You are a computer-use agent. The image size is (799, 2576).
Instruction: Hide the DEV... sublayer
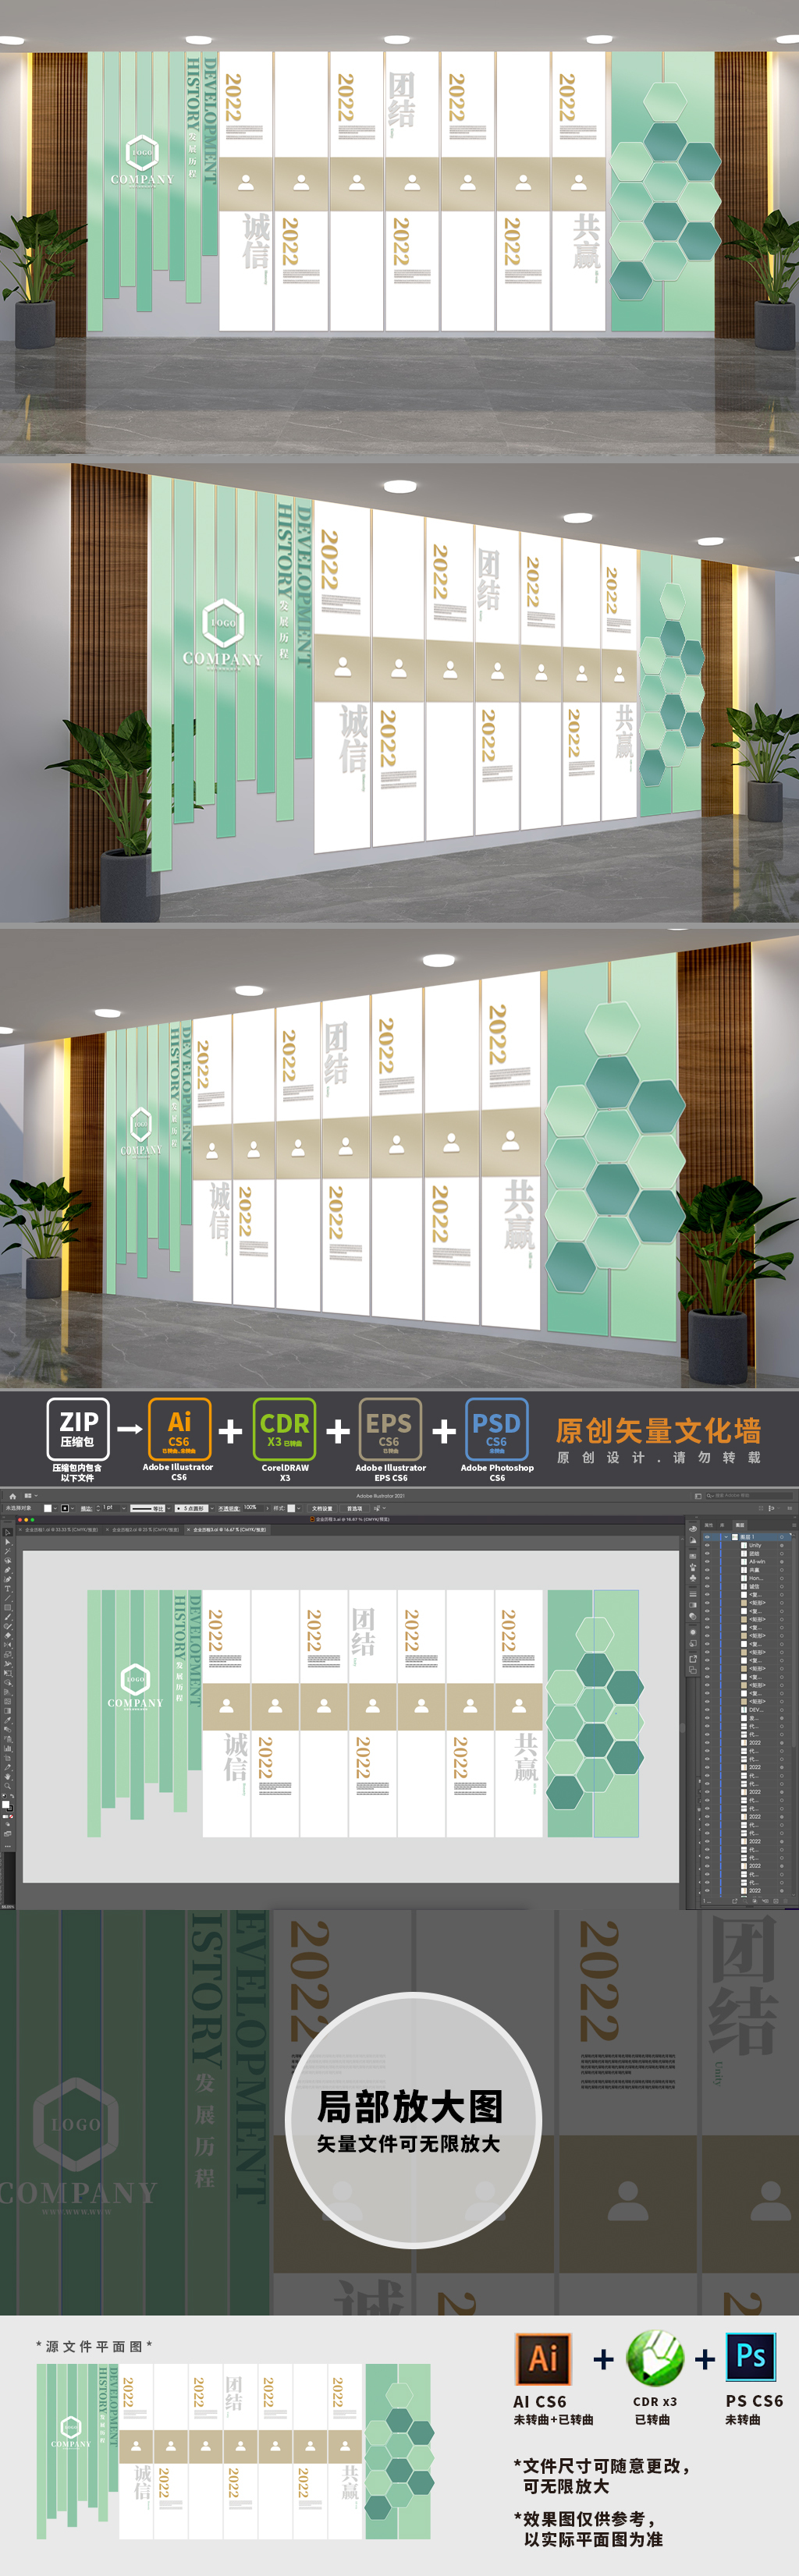(707, 1710)
